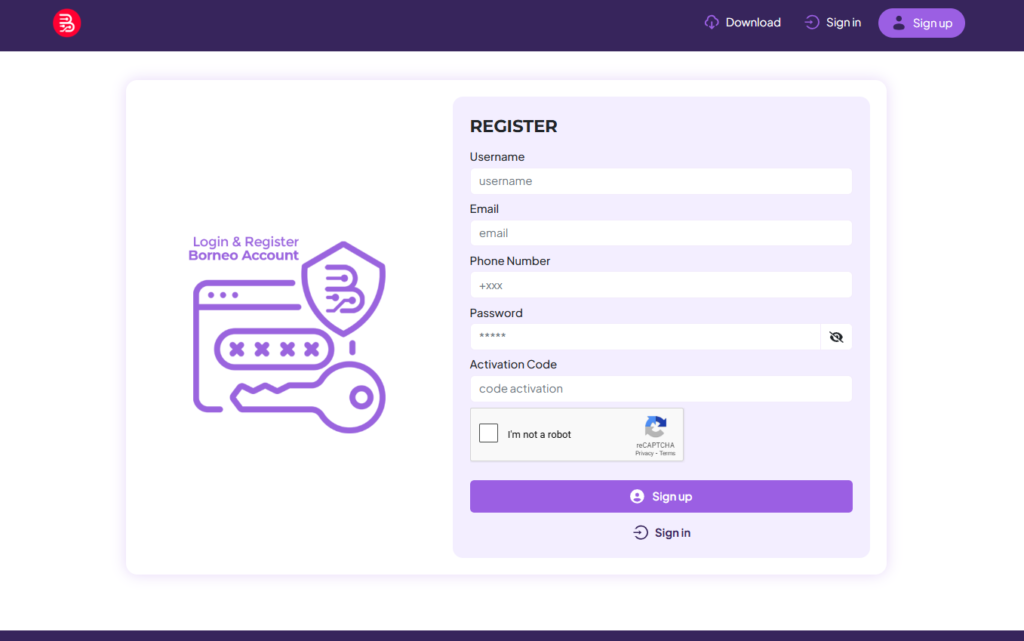Toggle password visibility with eye icon
1024x641 pixels.
coord(836,337)
